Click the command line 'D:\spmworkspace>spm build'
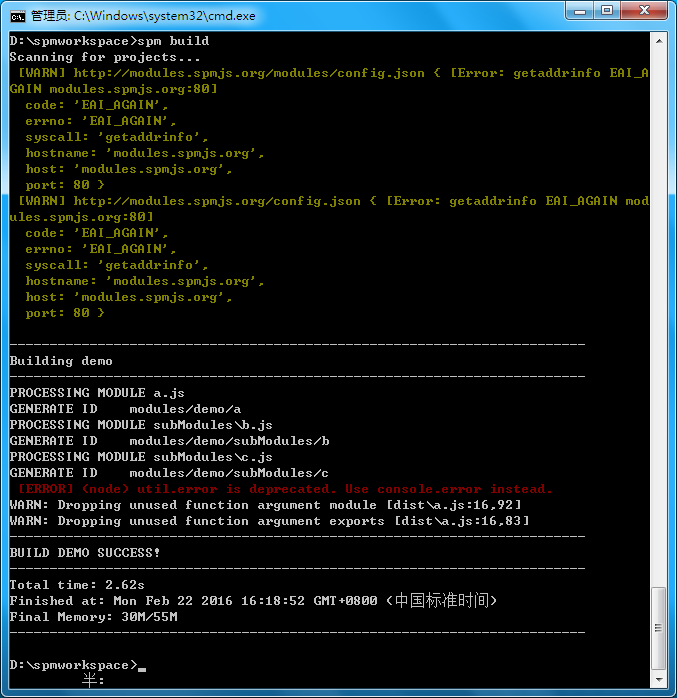Screen dimensions: 677x698 click(x=109, y=41)
